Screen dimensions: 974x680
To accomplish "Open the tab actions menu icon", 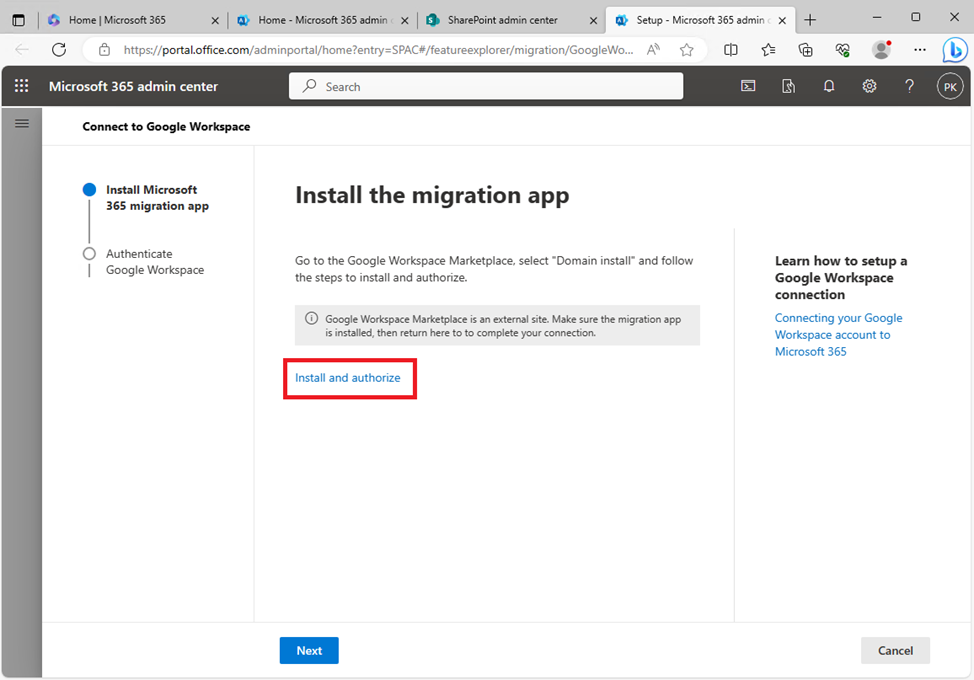I will (19, 20).
